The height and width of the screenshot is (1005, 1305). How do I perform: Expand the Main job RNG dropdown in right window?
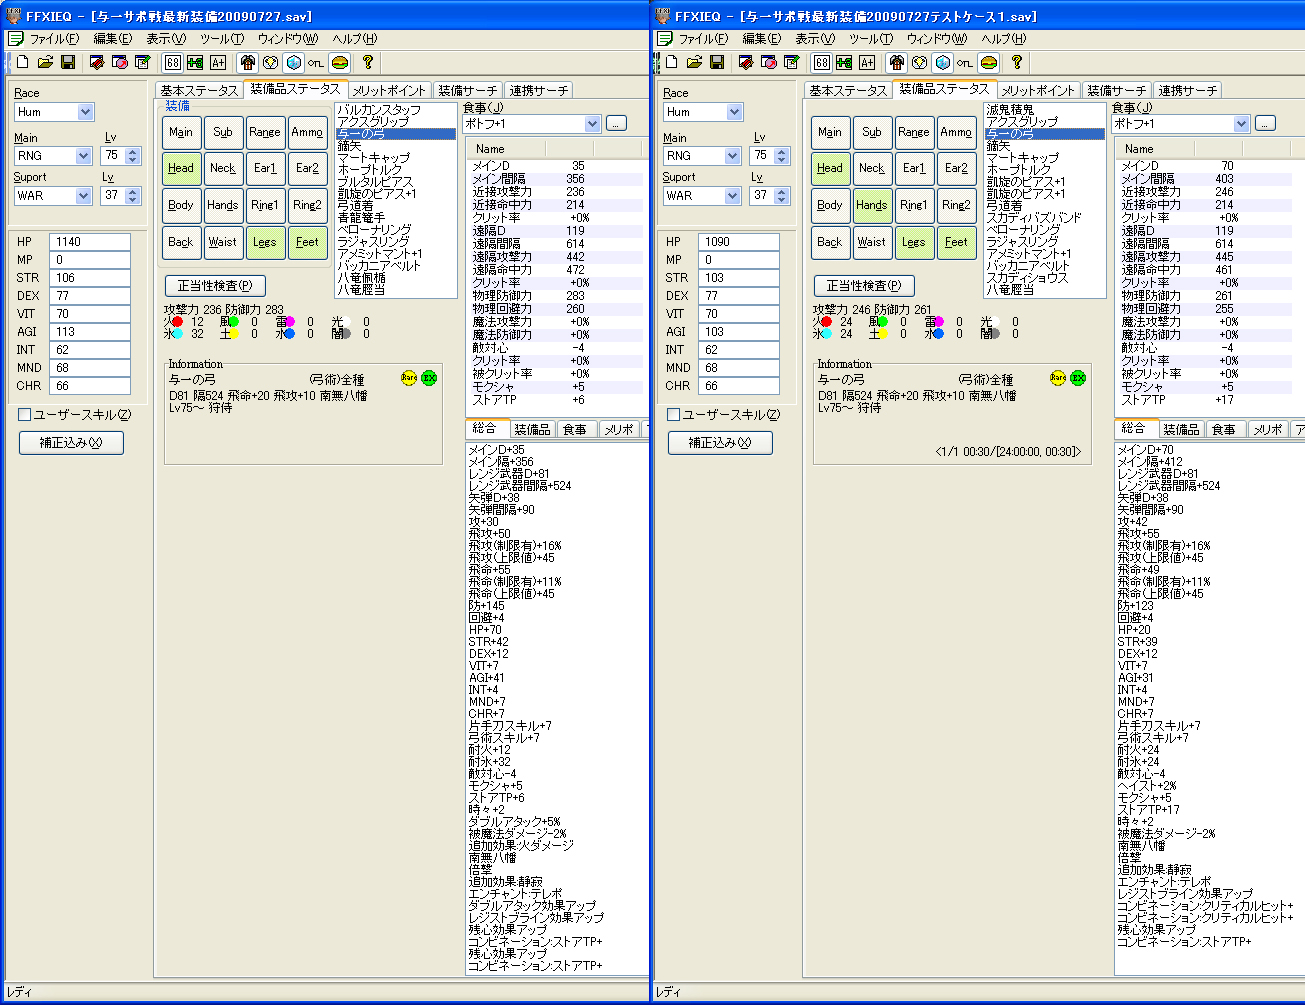[733, 156]
